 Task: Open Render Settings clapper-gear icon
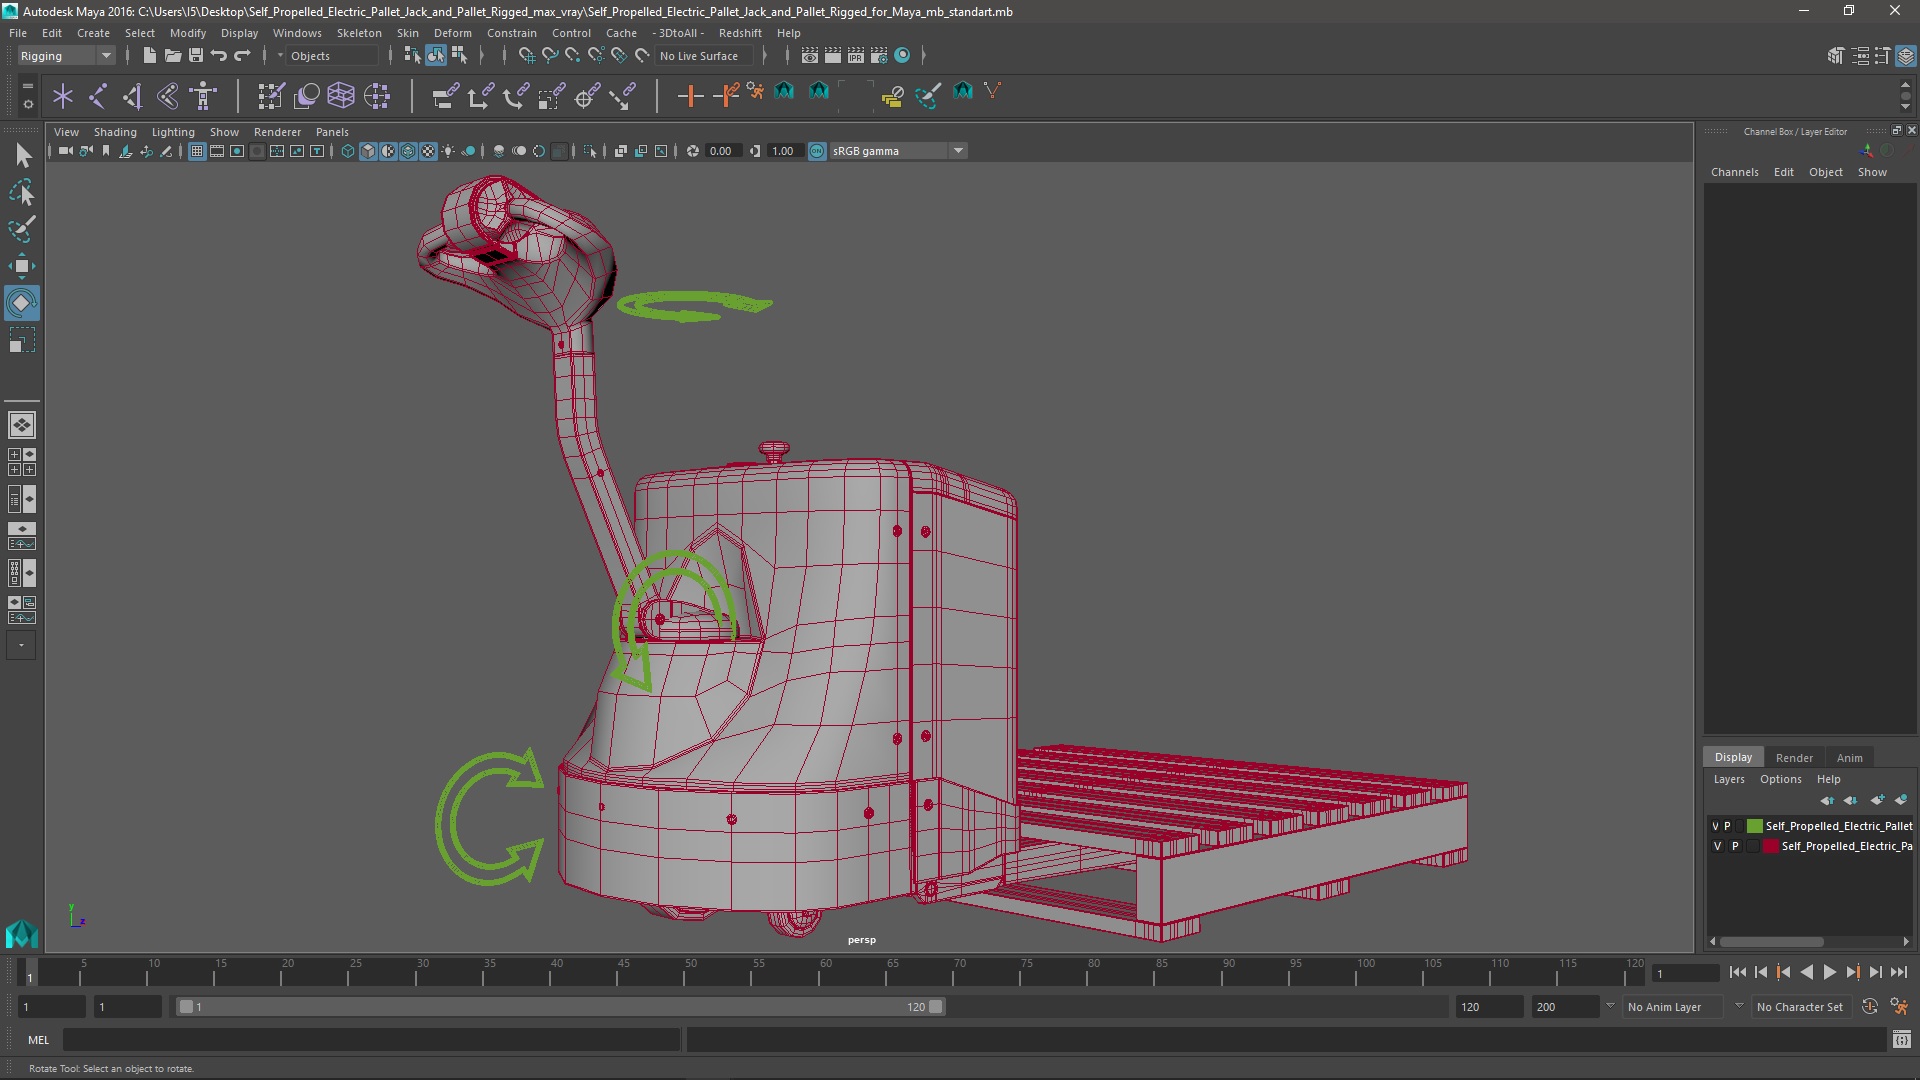(879, 56)
